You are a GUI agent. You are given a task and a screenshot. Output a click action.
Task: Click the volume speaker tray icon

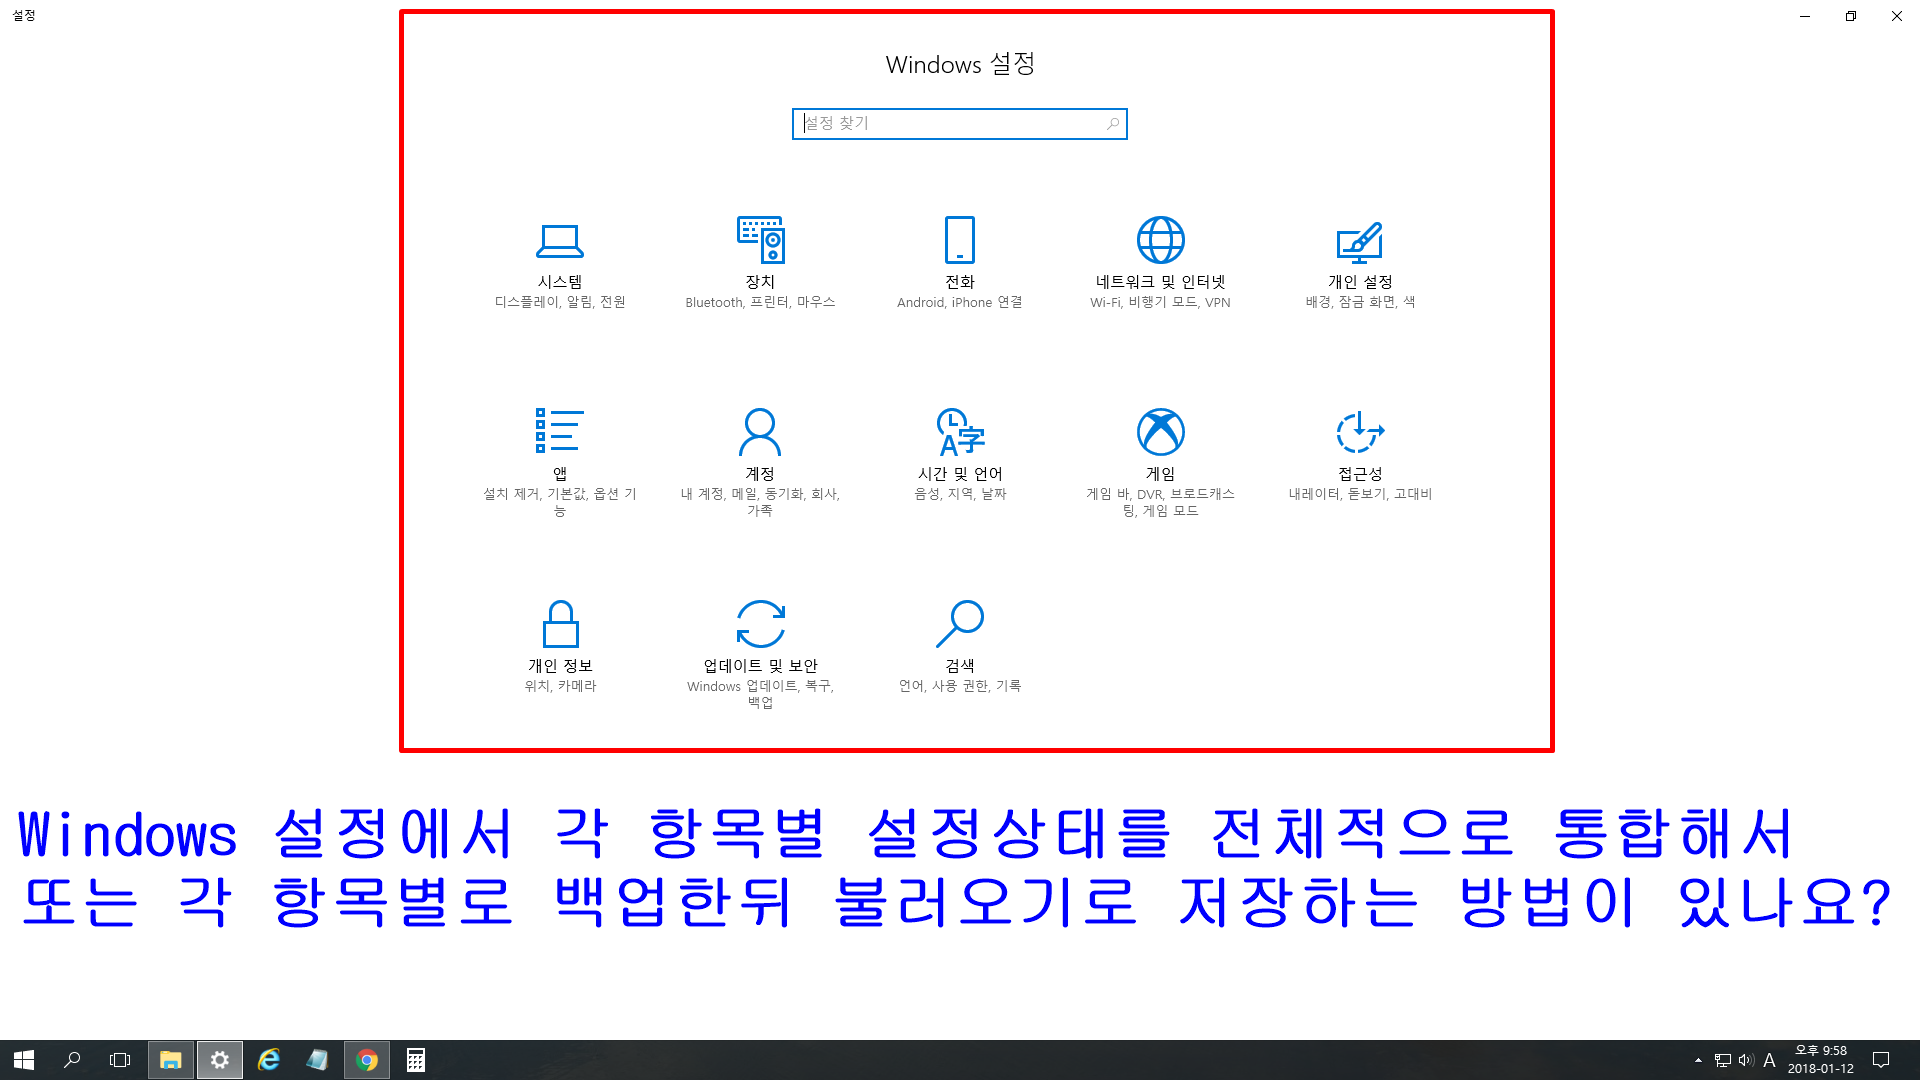coord(1746,1060)
